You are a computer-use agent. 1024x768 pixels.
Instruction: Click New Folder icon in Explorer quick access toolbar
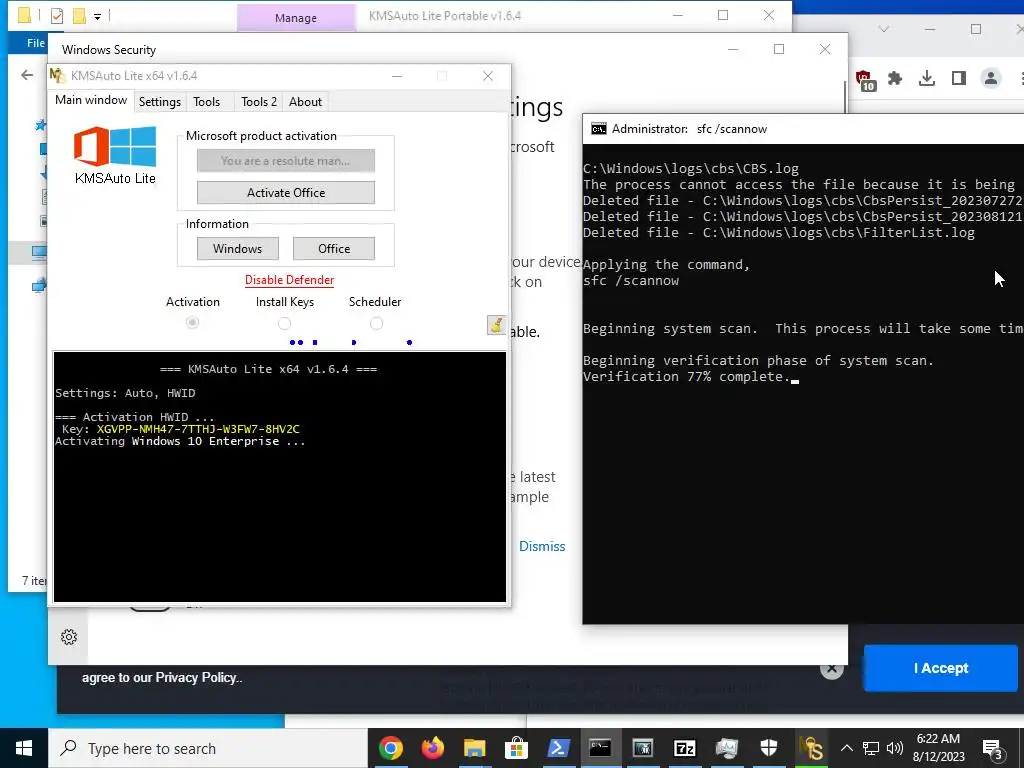[x=79, y=16]
